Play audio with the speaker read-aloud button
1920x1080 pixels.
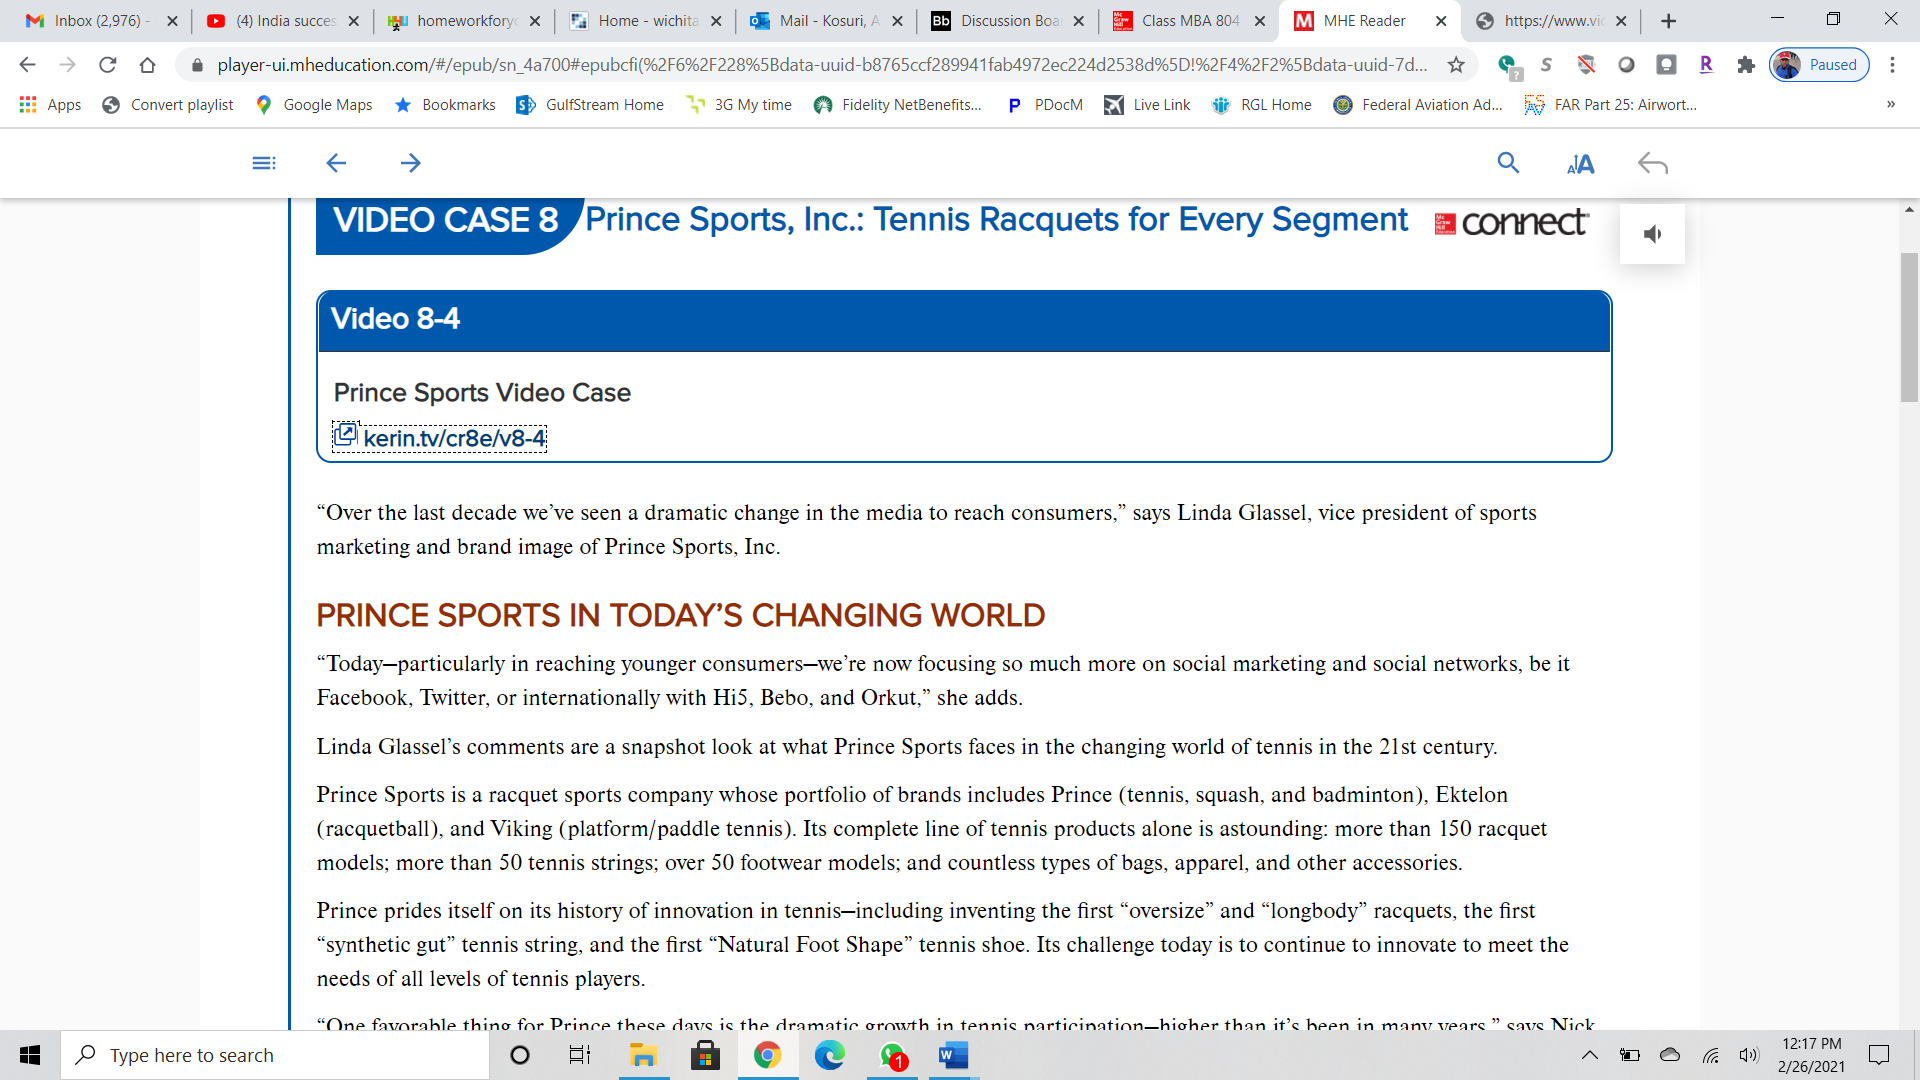pyautogui.click(x=1652, y=234)
